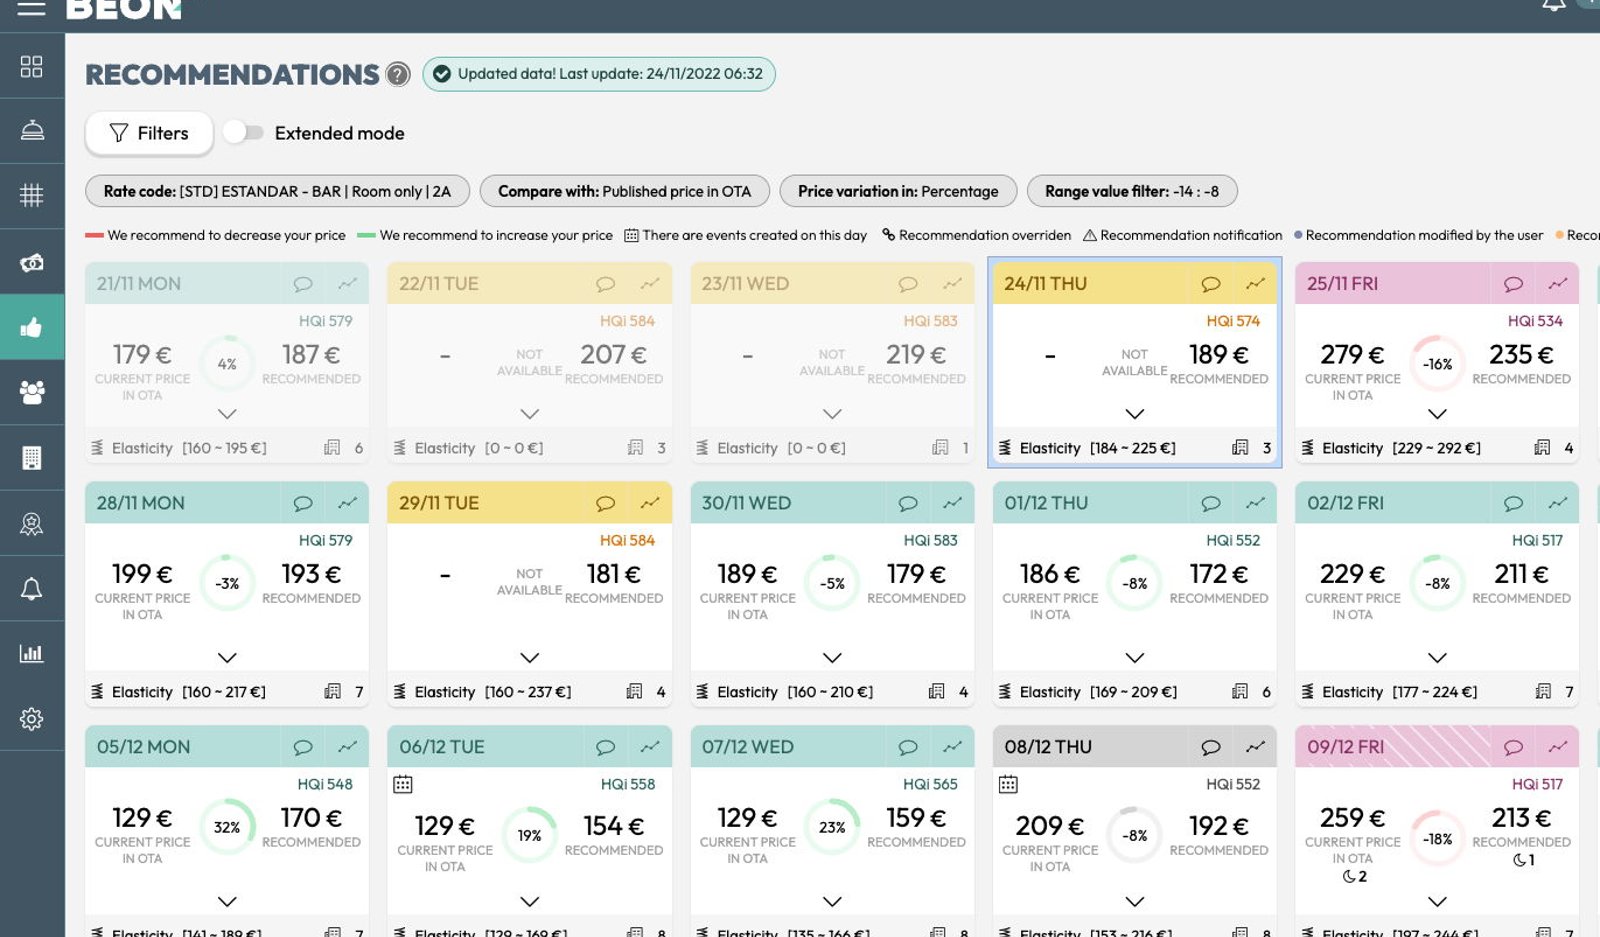
Task: Open trend chart on 24/11 THU card
Action: click(x=1255, y=284)
